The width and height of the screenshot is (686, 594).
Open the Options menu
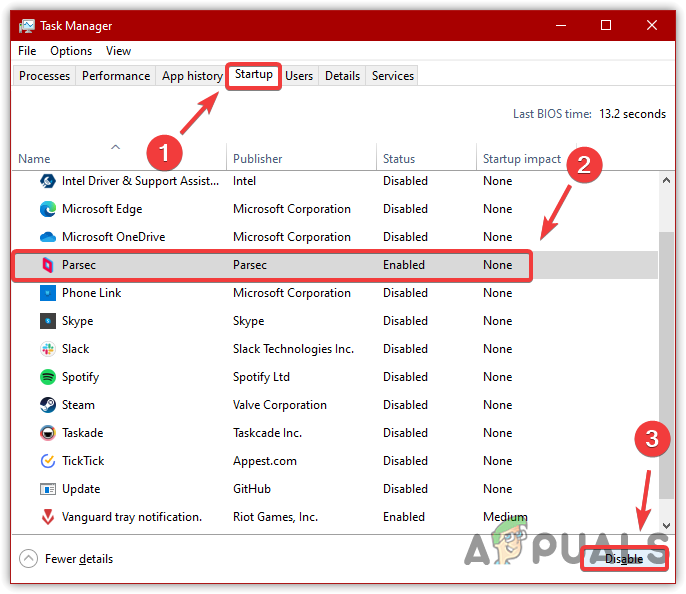71,51
